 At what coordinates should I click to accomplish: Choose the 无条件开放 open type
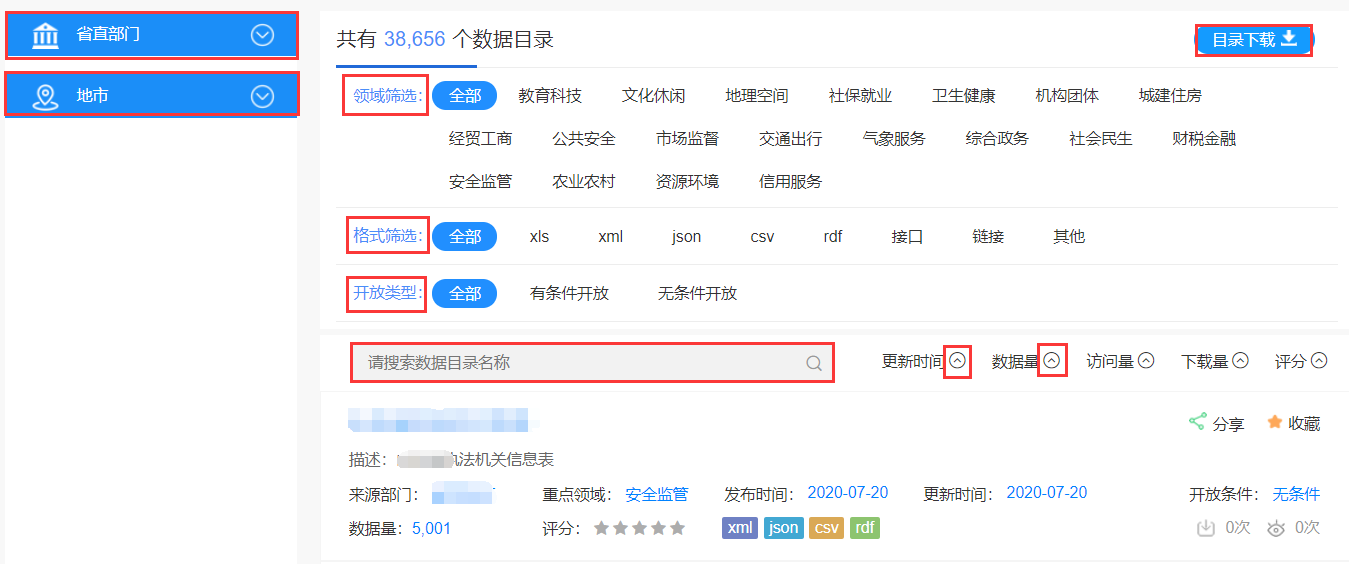click(x=697, y=294)
